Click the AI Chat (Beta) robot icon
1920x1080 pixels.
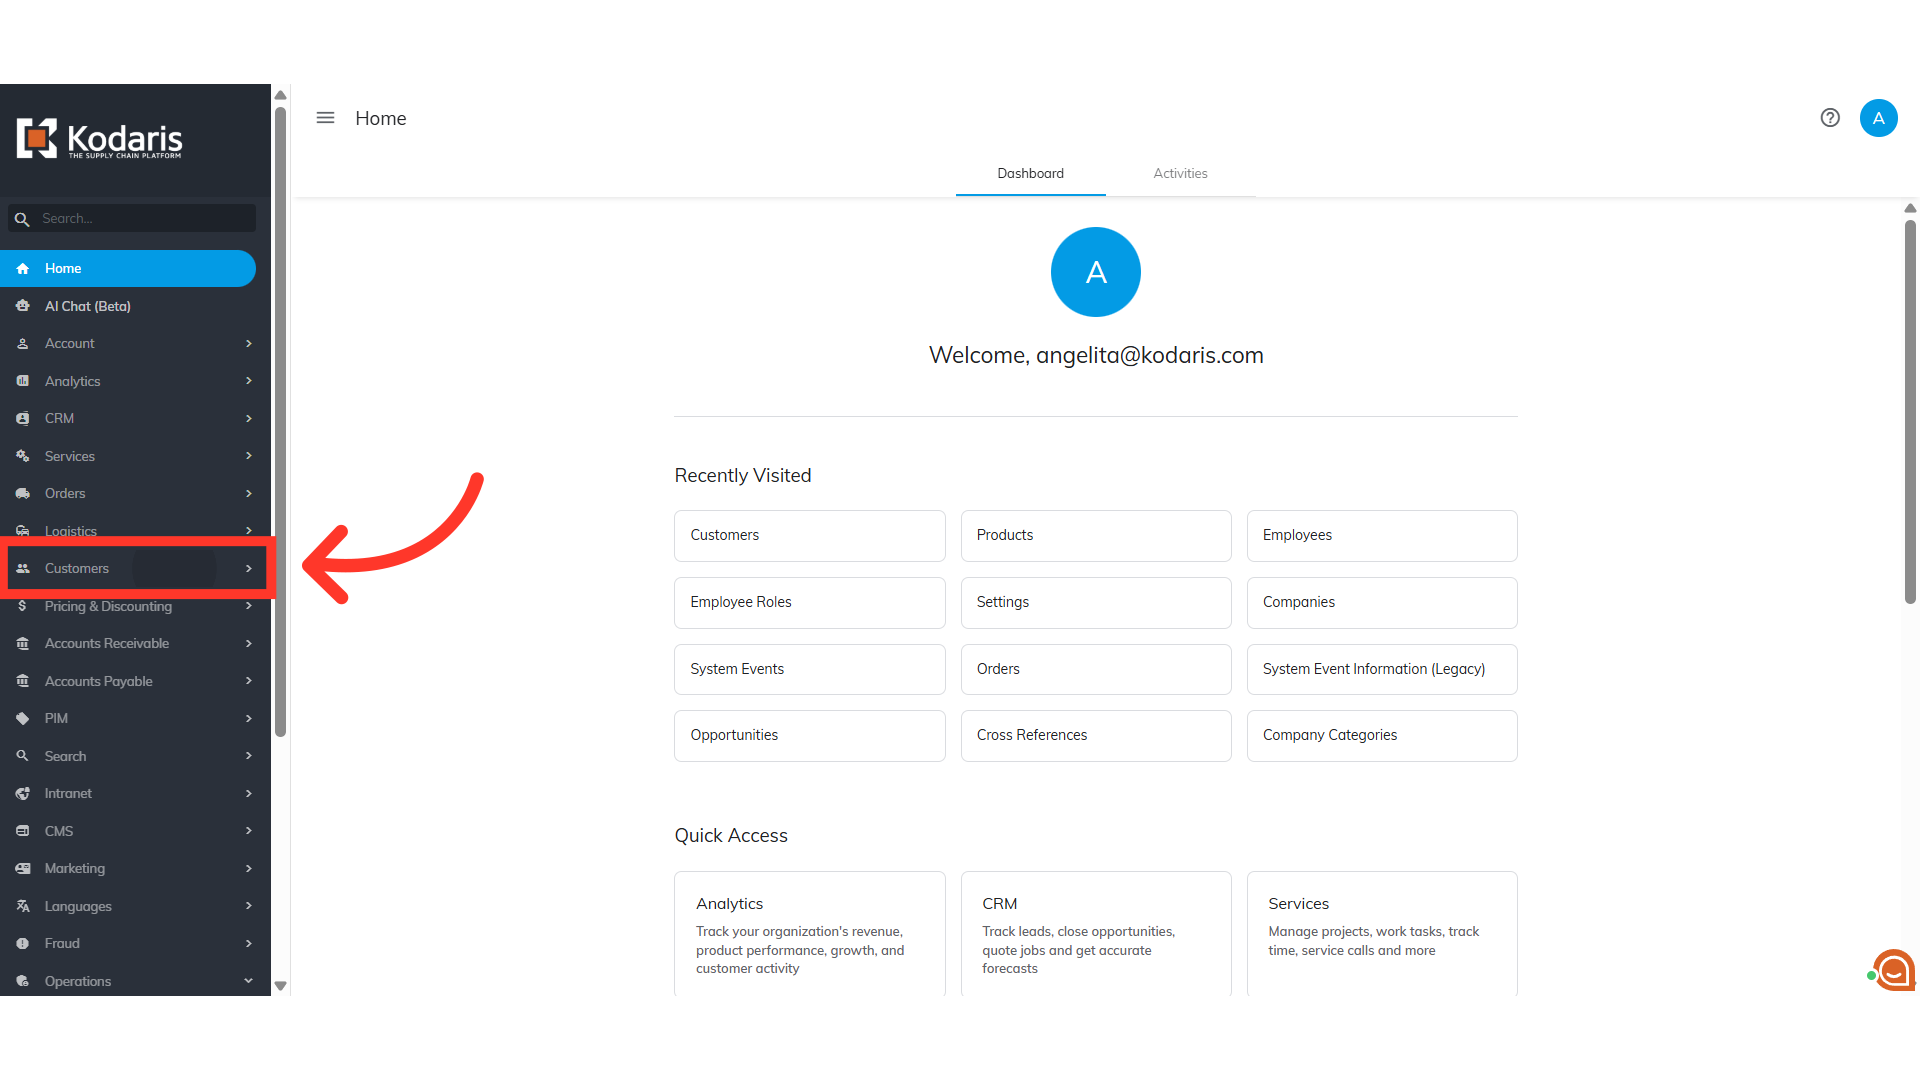coord(23,306)
